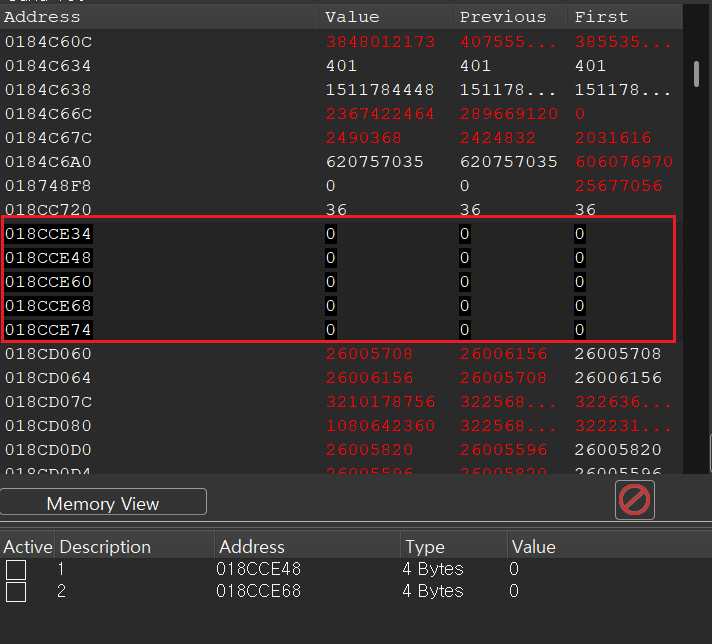712x644 pixels.
Task: Sort results by Value column header
Action: point(352,17)
